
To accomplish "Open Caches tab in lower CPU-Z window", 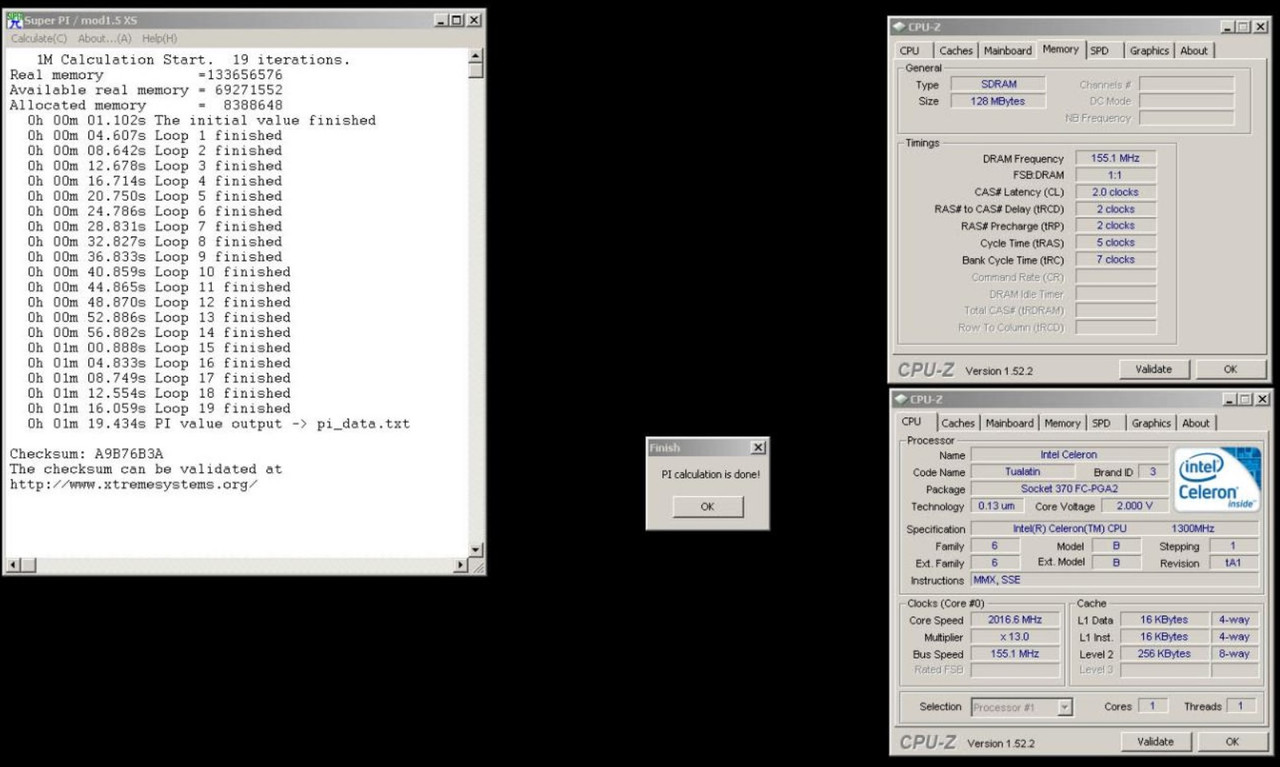I will (958, 423).
